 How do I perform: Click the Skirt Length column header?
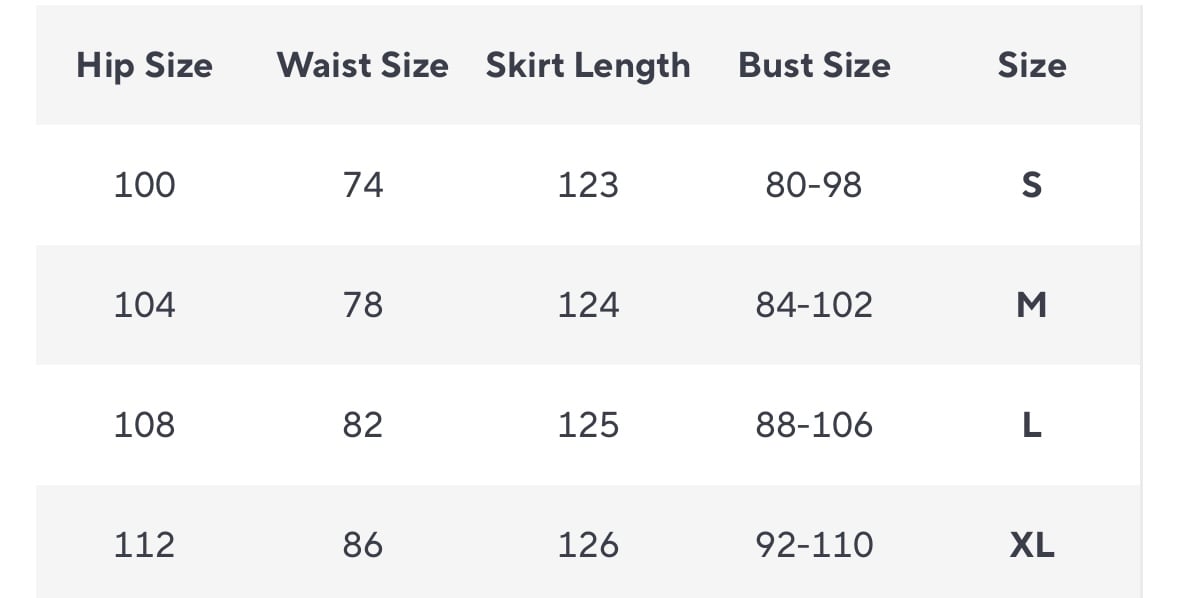[588, 66]
